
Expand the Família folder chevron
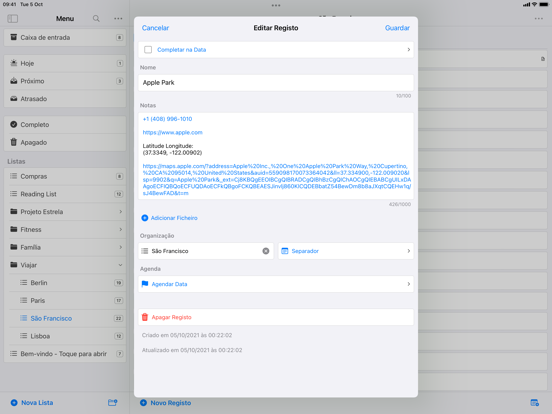point(120,247)
